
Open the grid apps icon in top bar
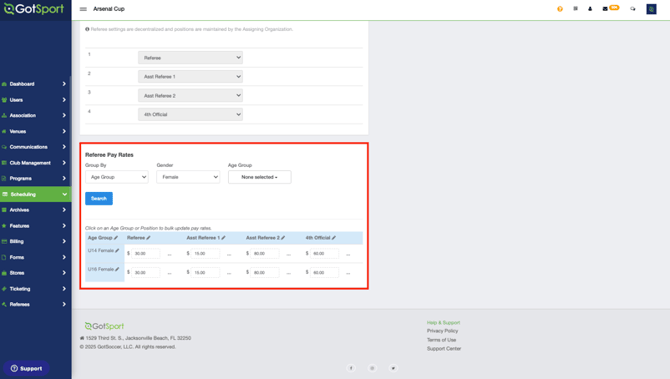pyautogui.click(x=576, y=9)
